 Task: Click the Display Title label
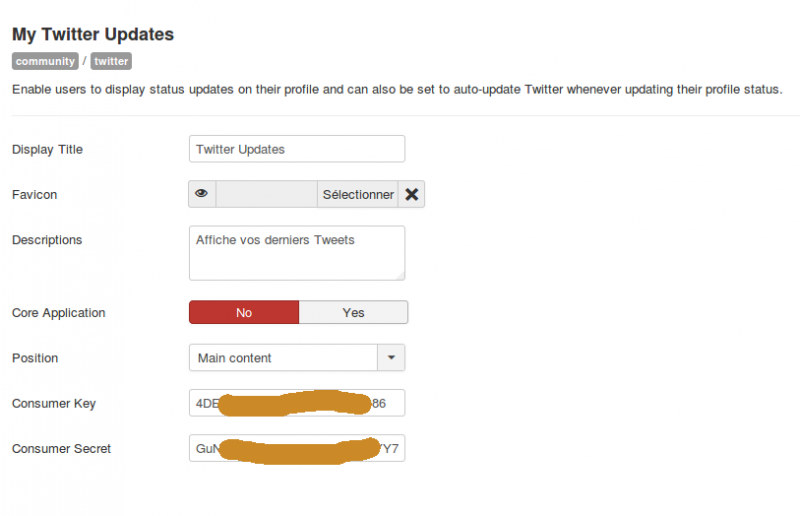click(47, 150)
